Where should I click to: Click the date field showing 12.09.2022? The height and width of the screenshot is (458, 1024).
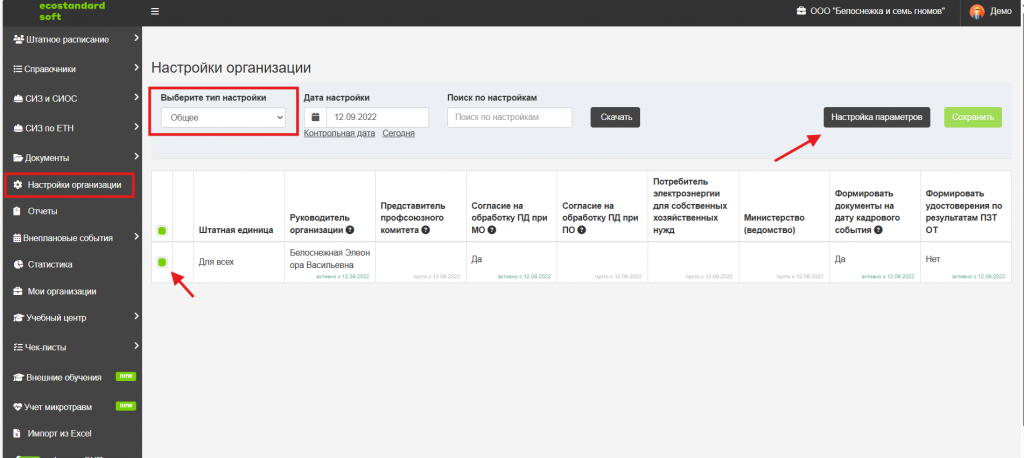(377, 118)
